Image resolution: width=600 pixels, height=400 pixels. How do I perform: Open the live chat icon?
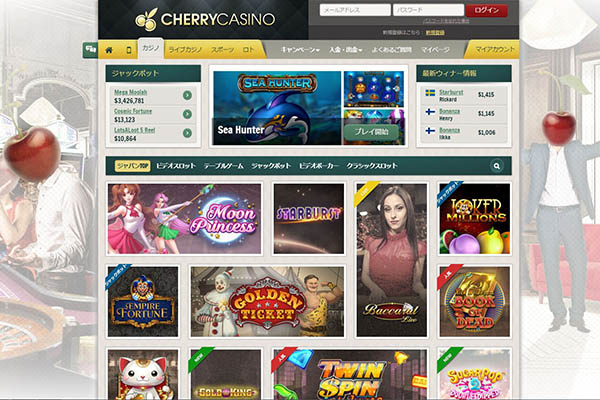click(x=91, y=50)
